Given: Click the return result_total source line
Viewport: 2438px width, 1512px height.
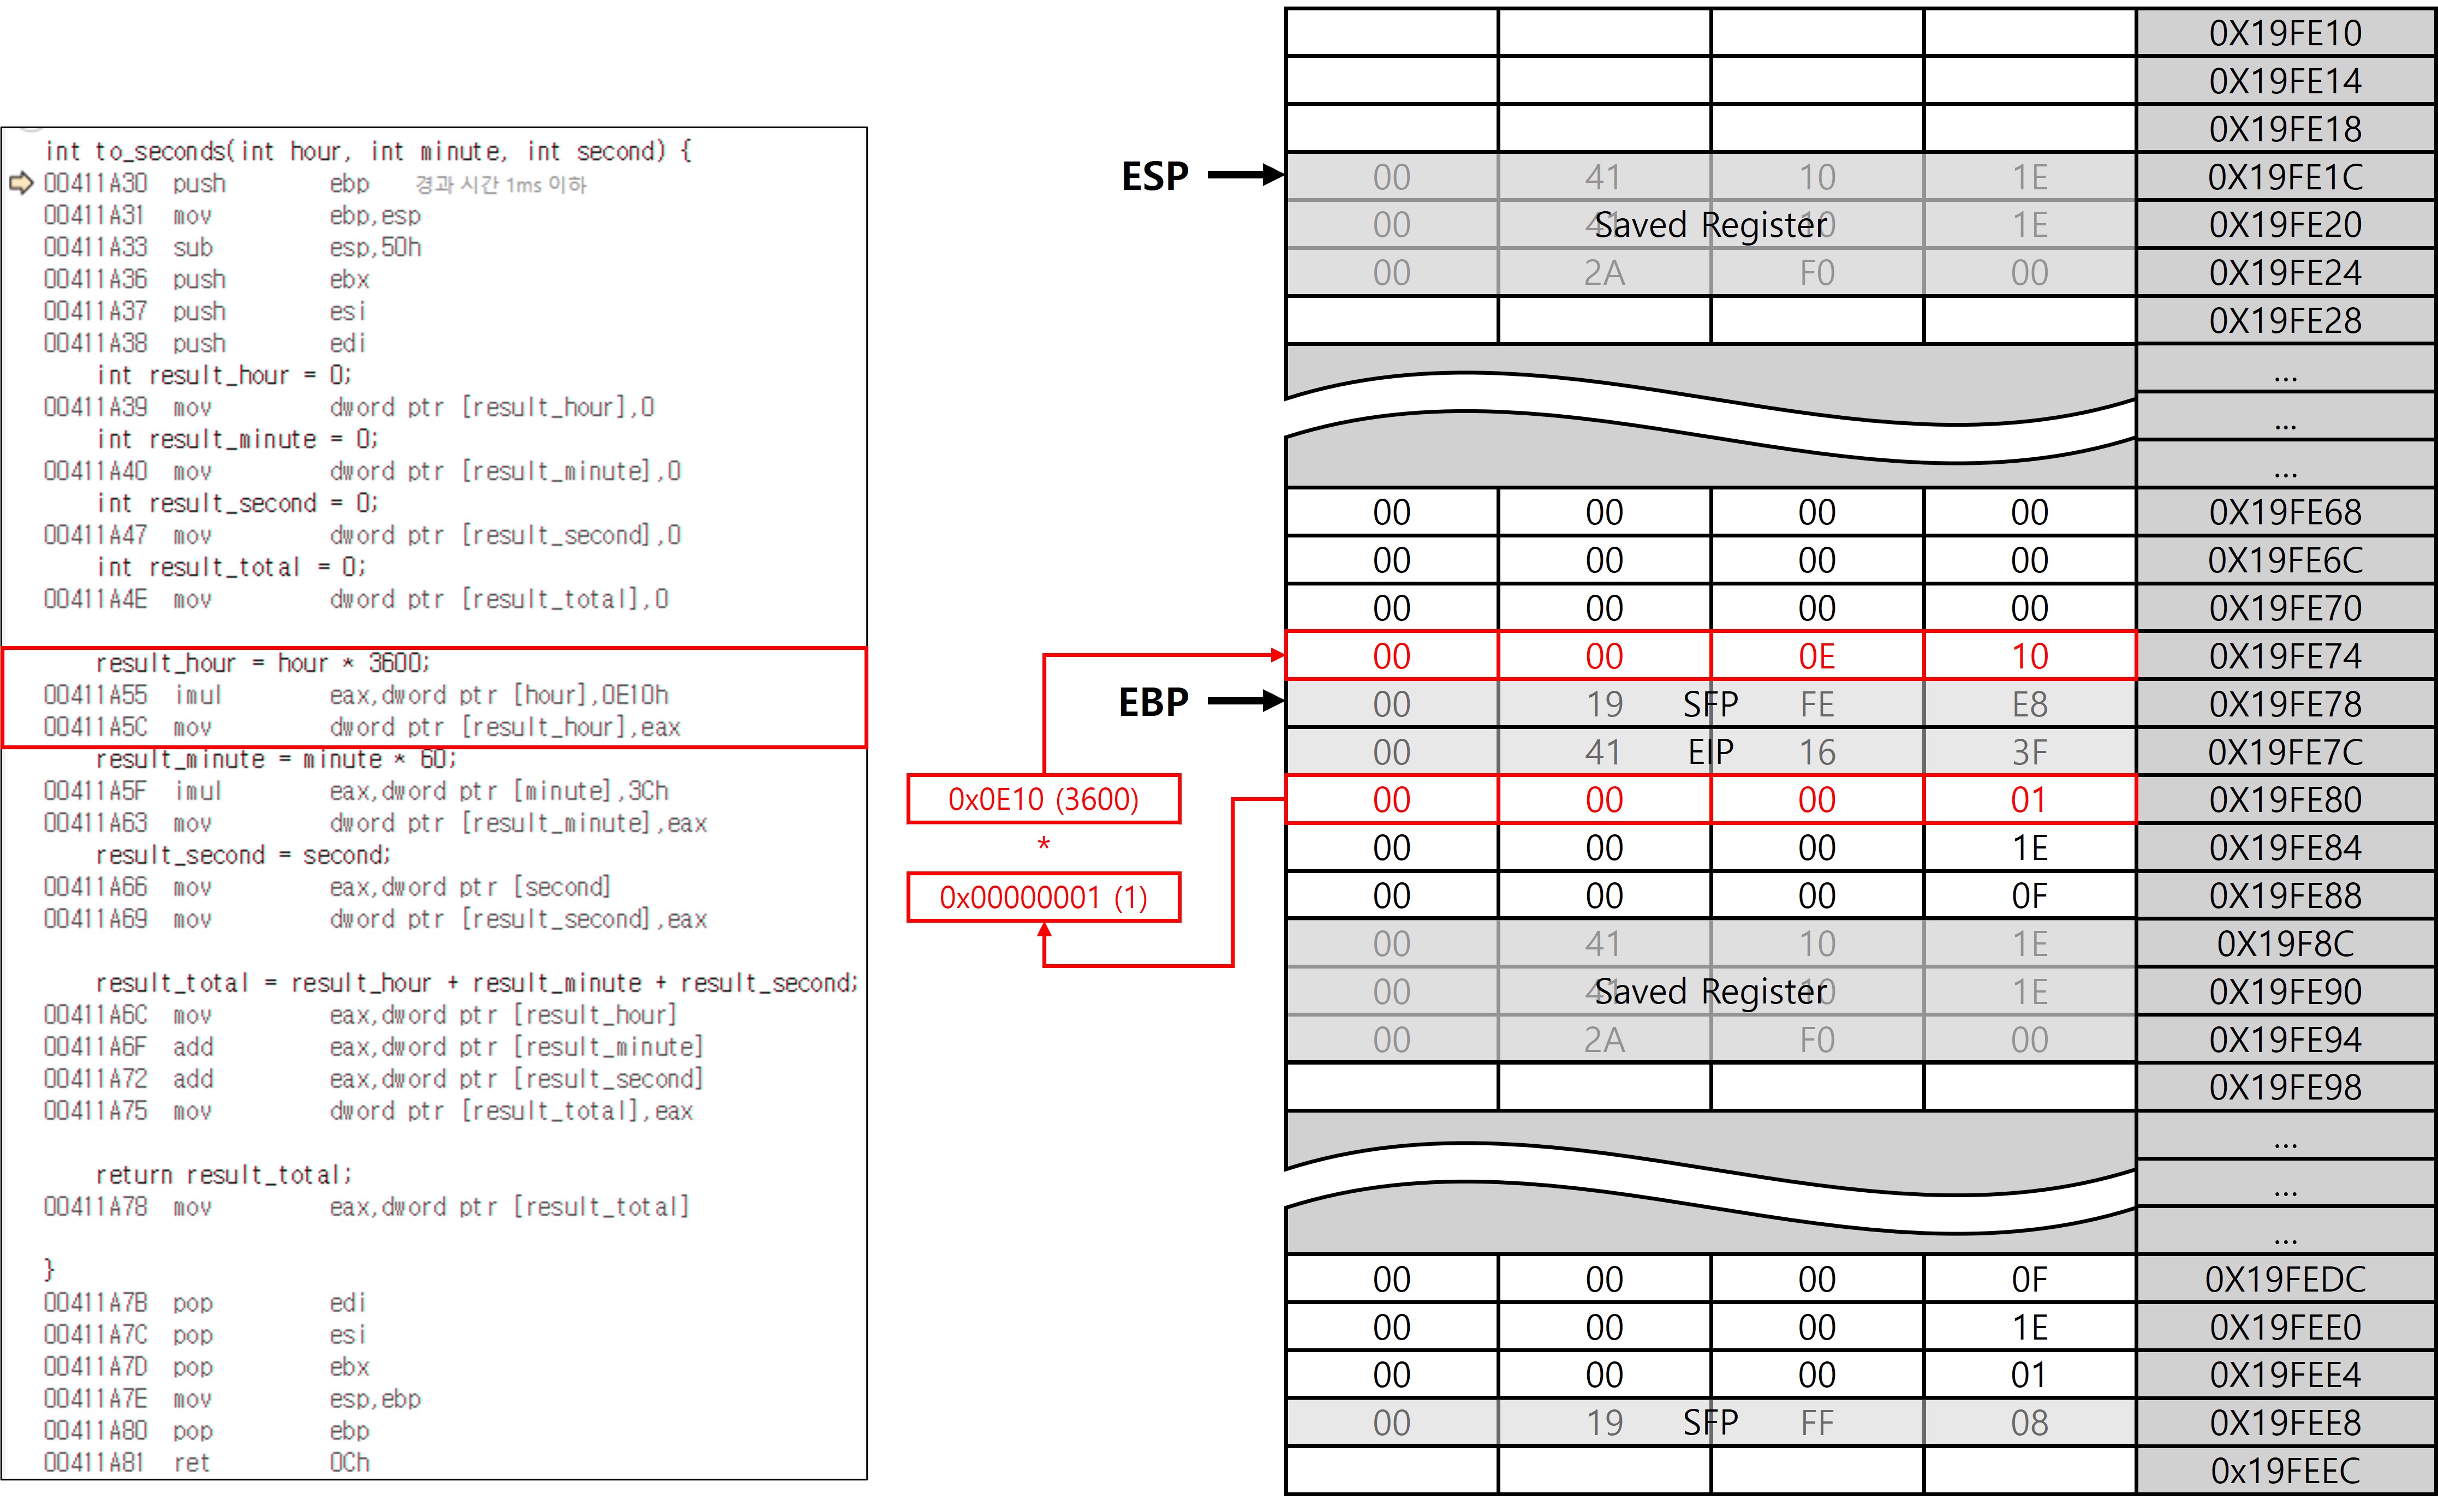Looking at the screenshot, I should [x=223, y=1175].
